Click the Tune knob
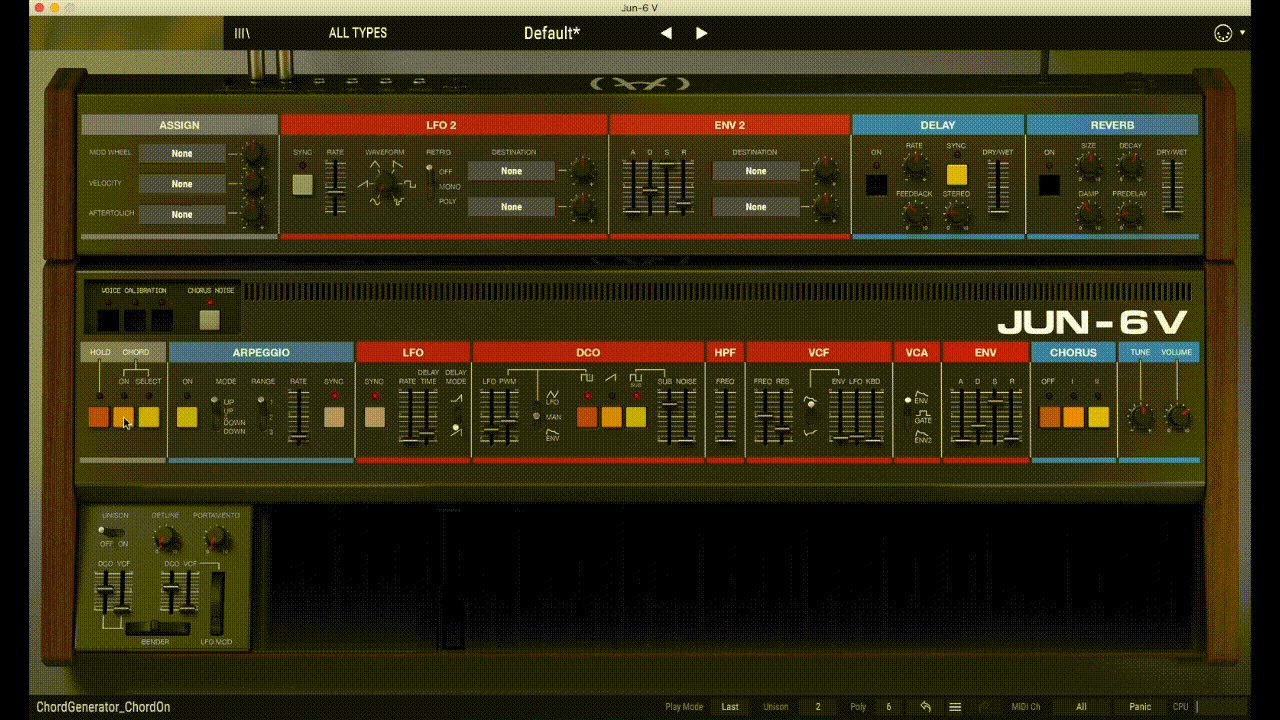Viewport: 1280px width, 720px height. coord(1140,416)
